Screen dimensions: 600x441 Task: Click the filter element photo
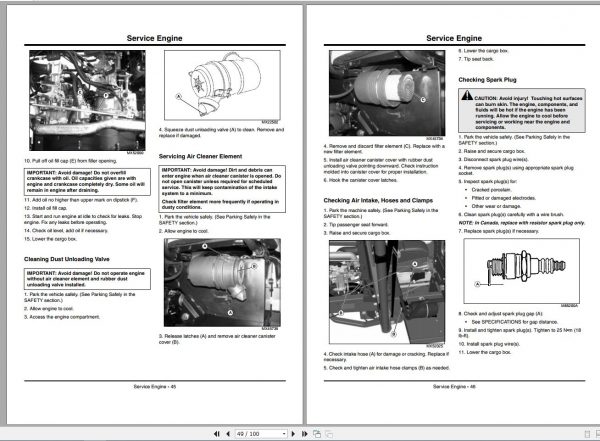coord(387,93)
